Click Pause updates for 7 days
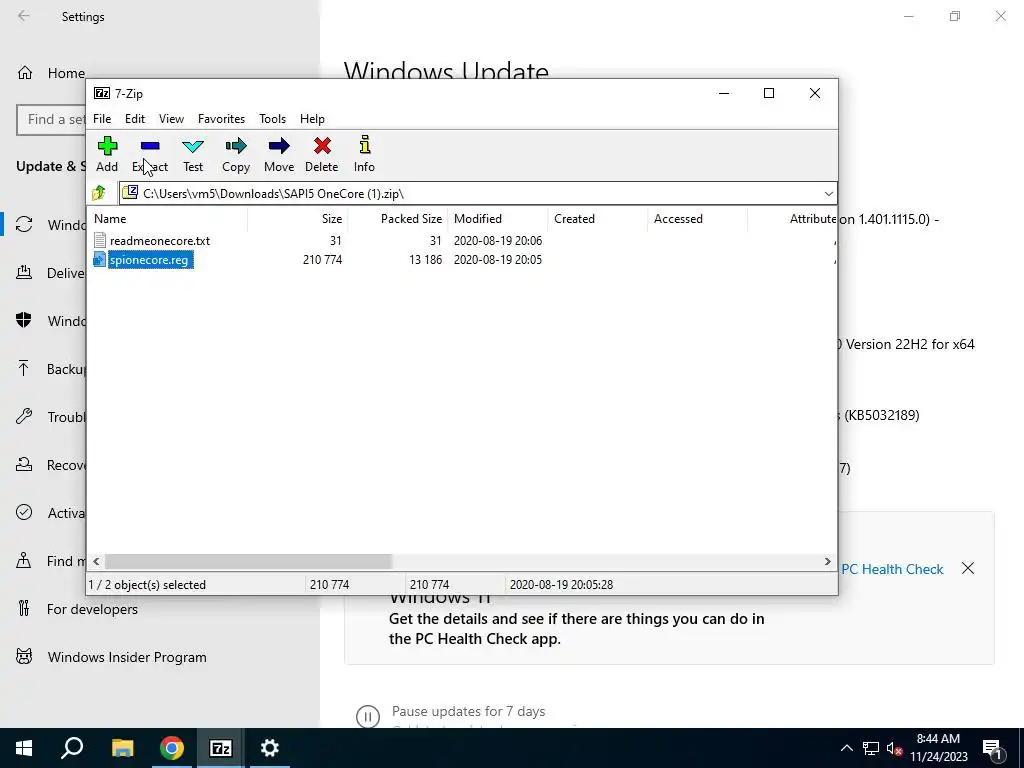The image size is (1024, 768). point(468,711)
